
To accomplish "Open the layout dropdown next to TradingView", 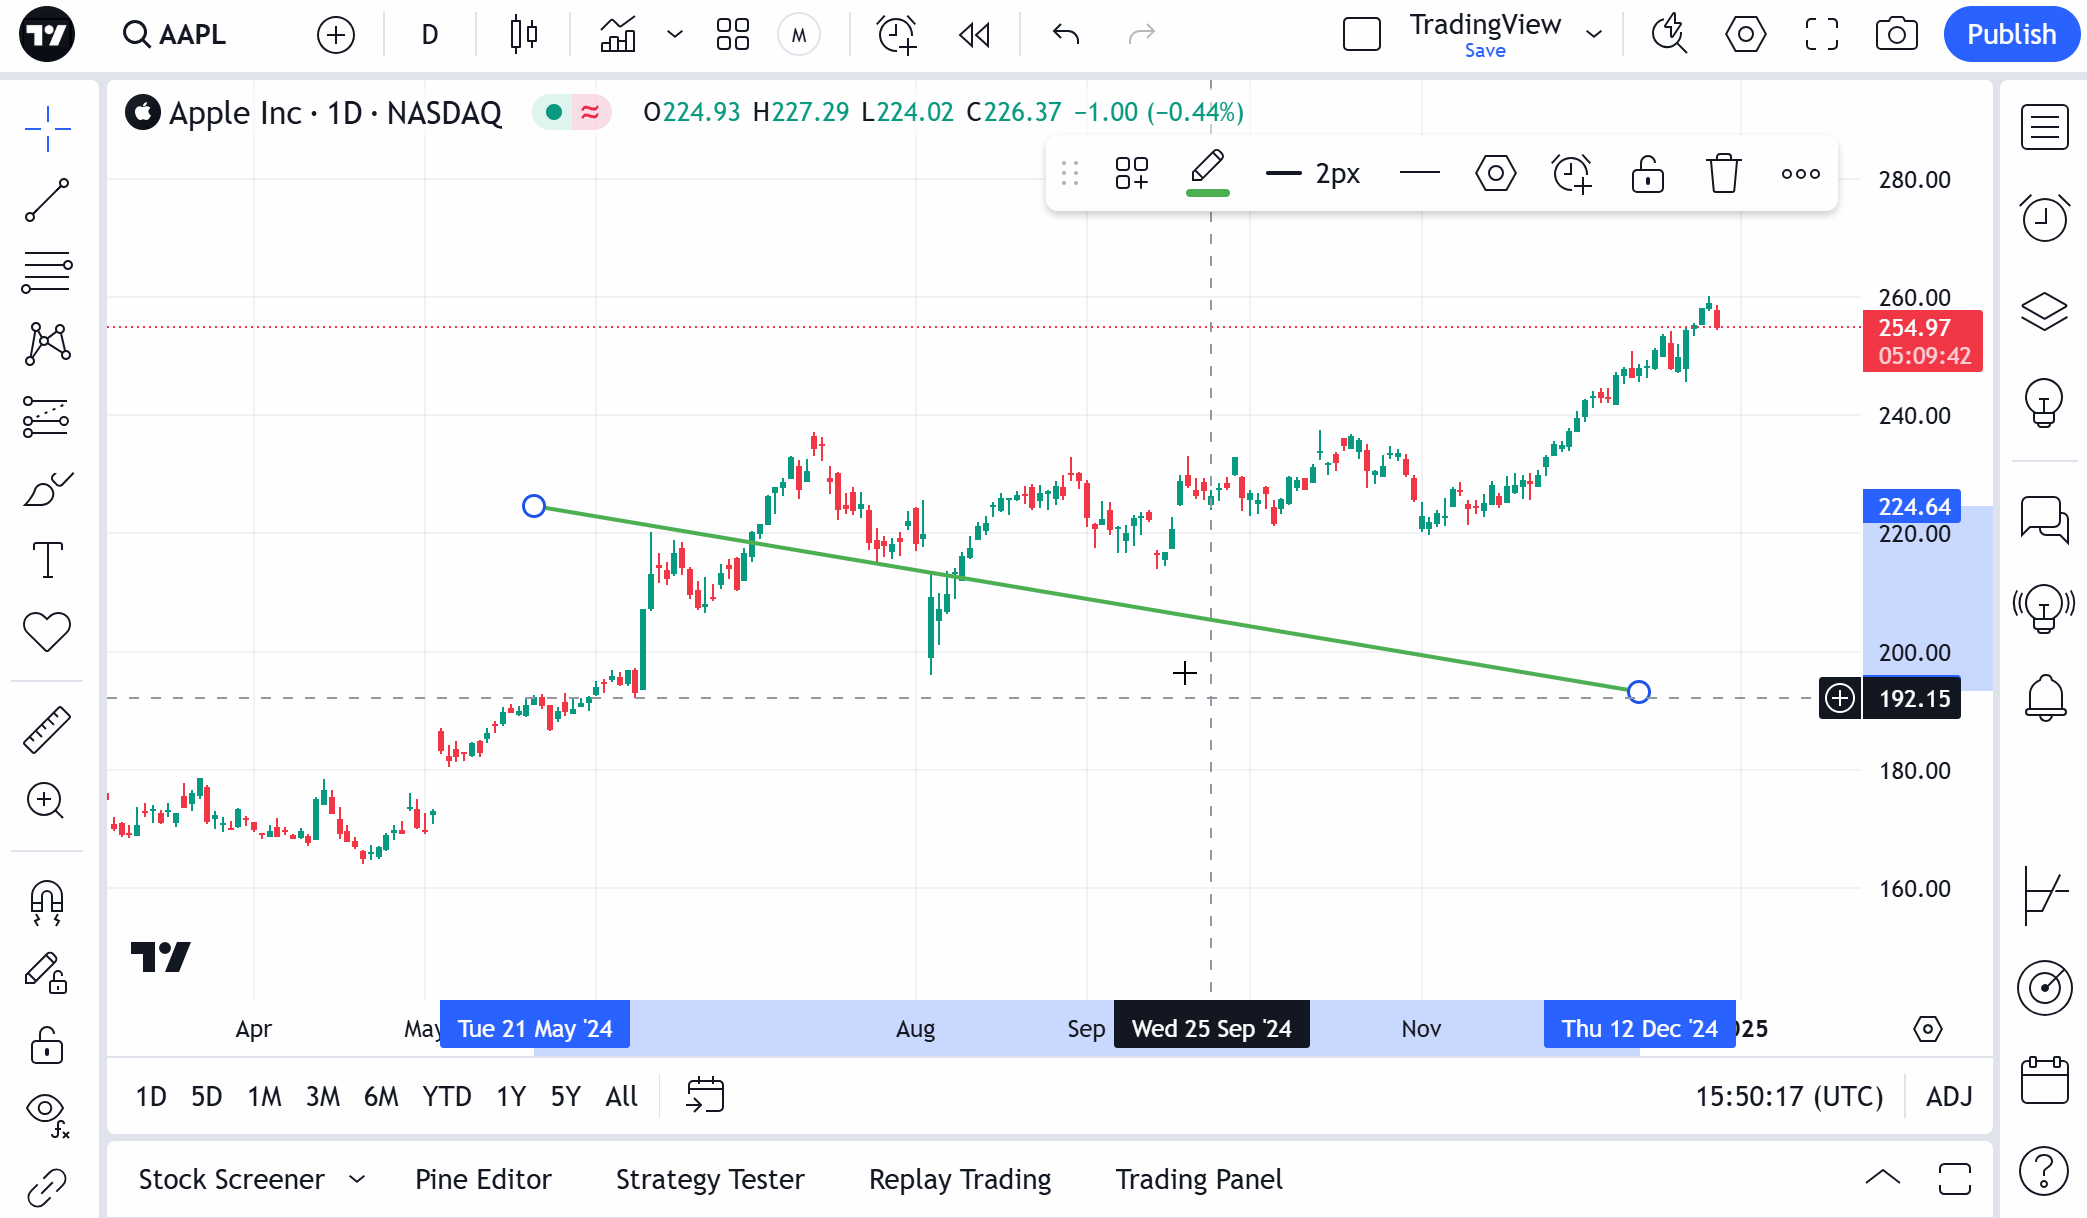I will 1594,35.
